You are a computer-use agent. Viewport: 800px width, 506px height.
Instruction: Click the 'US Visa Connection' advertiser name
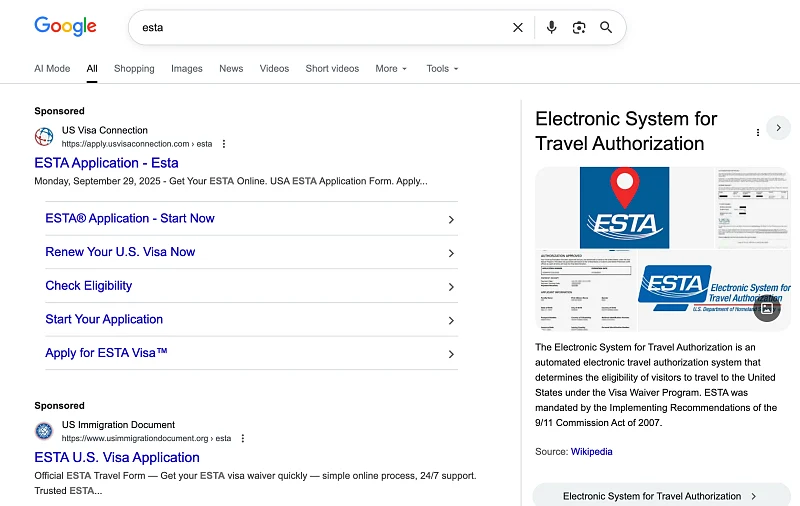(105, 130)
